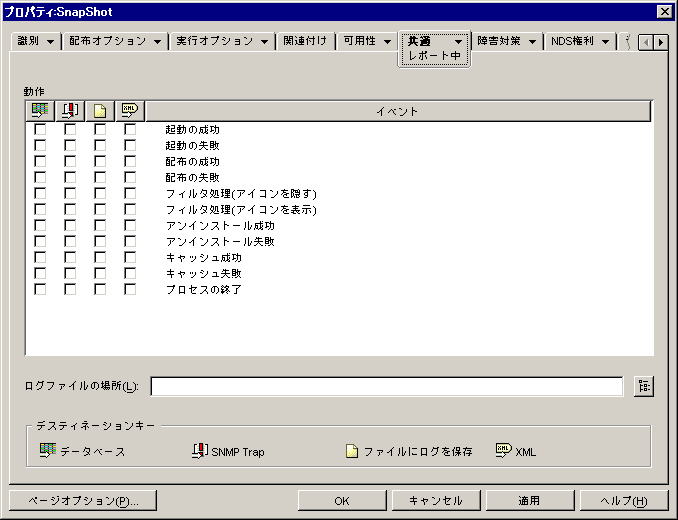The width and height of the screenshot is (678, 520).
Task: Check SNMP box for フィルタ処理(アイコンを表示)
Action: [70, 209]
